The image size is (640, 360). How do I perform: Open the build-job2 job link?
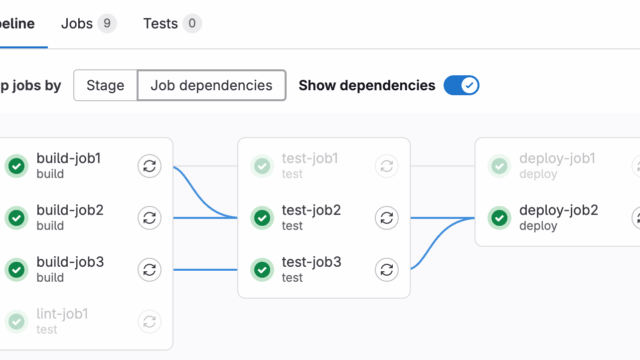point(70,210)
